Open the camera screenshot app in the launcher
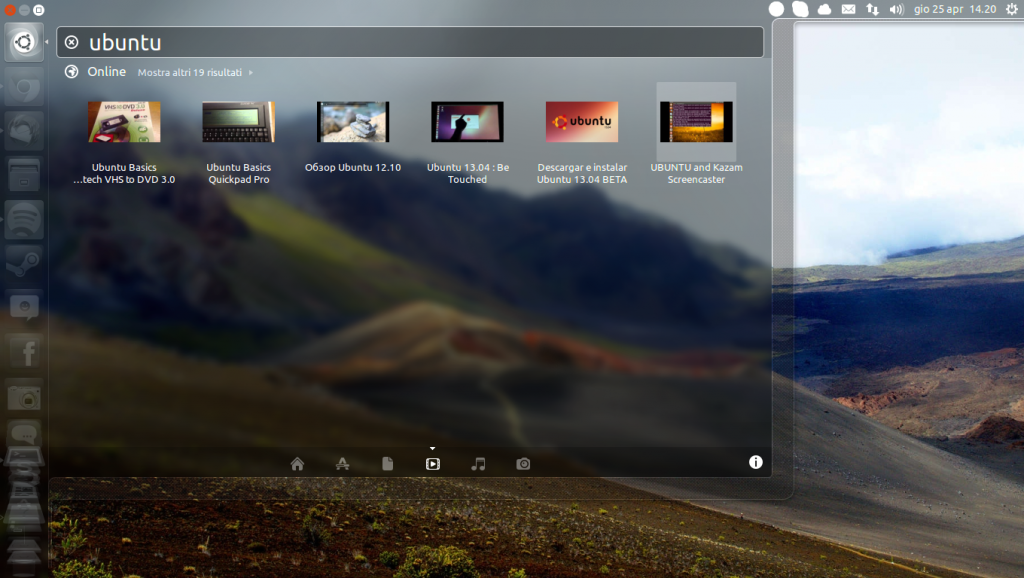This screenshot has width=1024, height=578. point(24,397)
